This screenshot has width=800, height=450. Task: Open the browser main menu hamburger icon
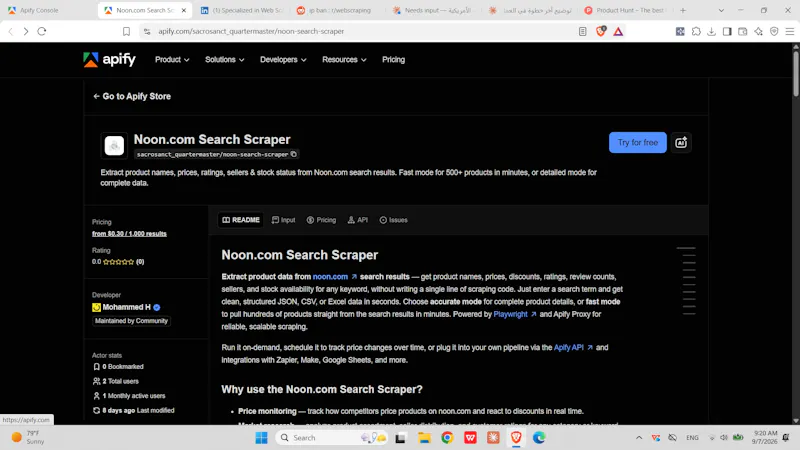click(790, 31)
